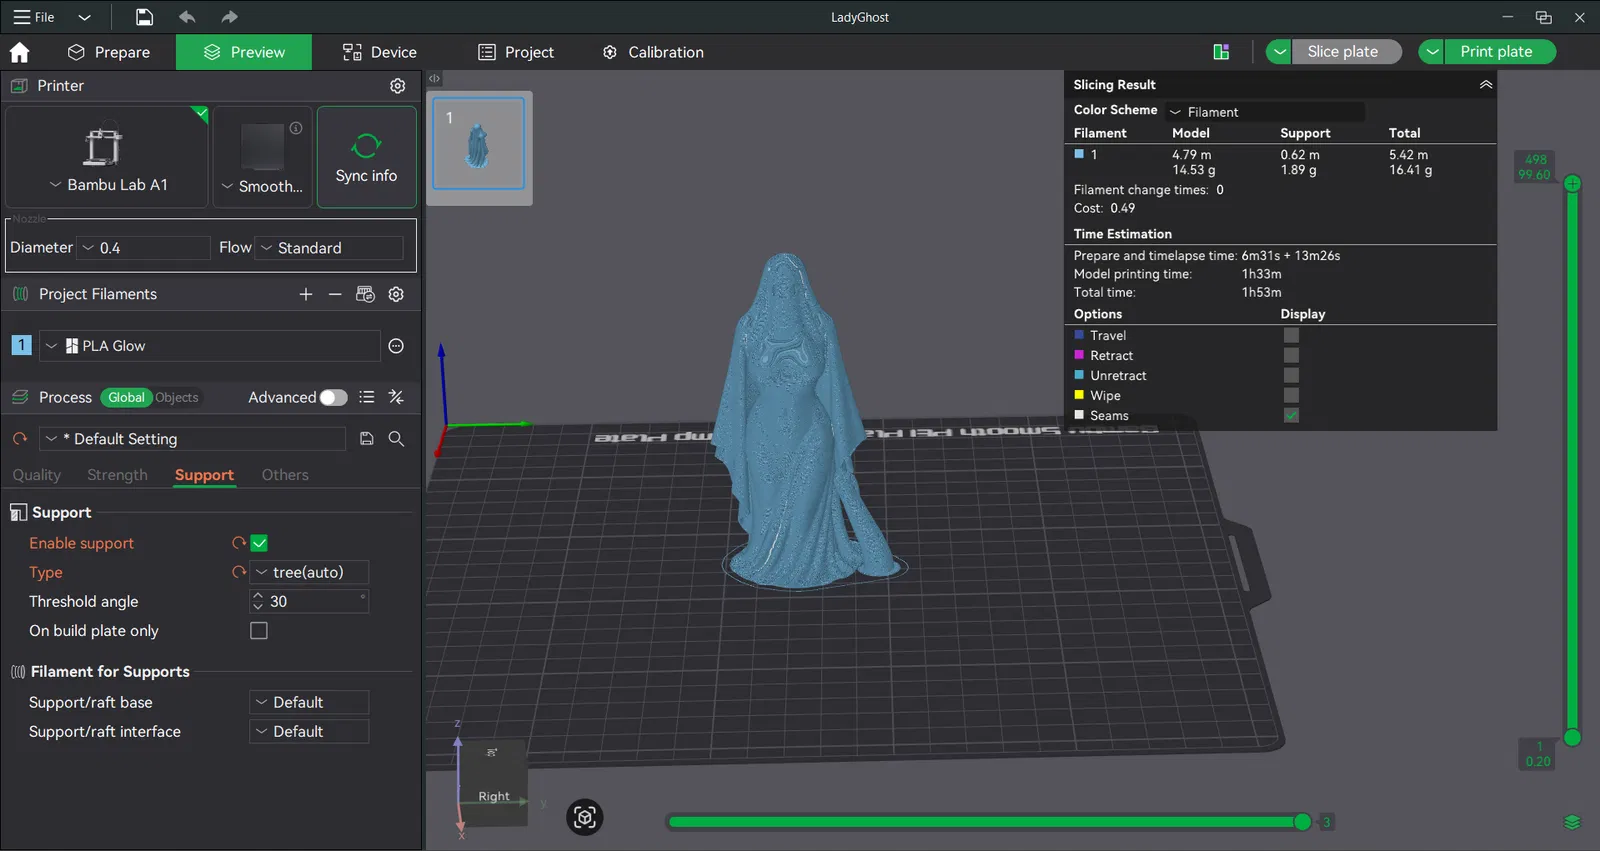Open the support Type dropdown
This screenshot has width=1600, height=851.
click(x=309, y=572)
